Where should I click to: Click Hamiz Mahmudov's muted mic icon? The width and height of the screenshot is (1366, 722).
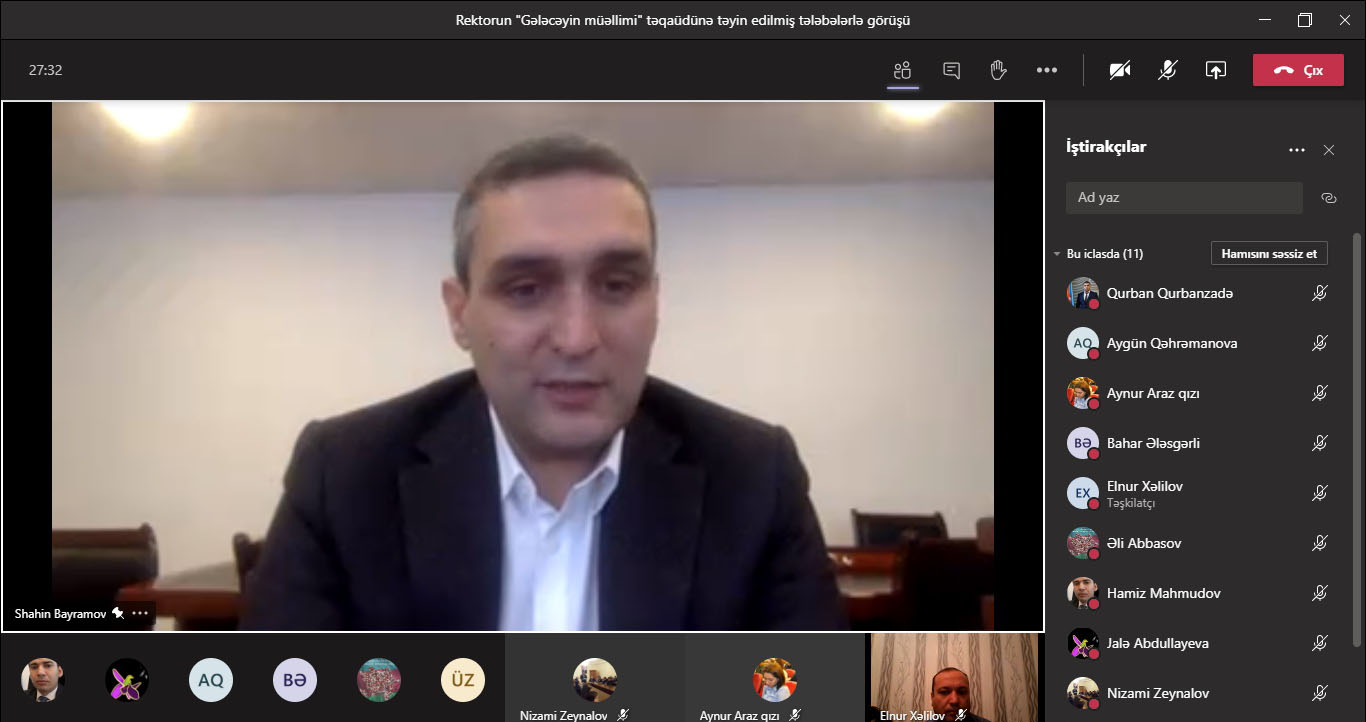[1320, 593]
